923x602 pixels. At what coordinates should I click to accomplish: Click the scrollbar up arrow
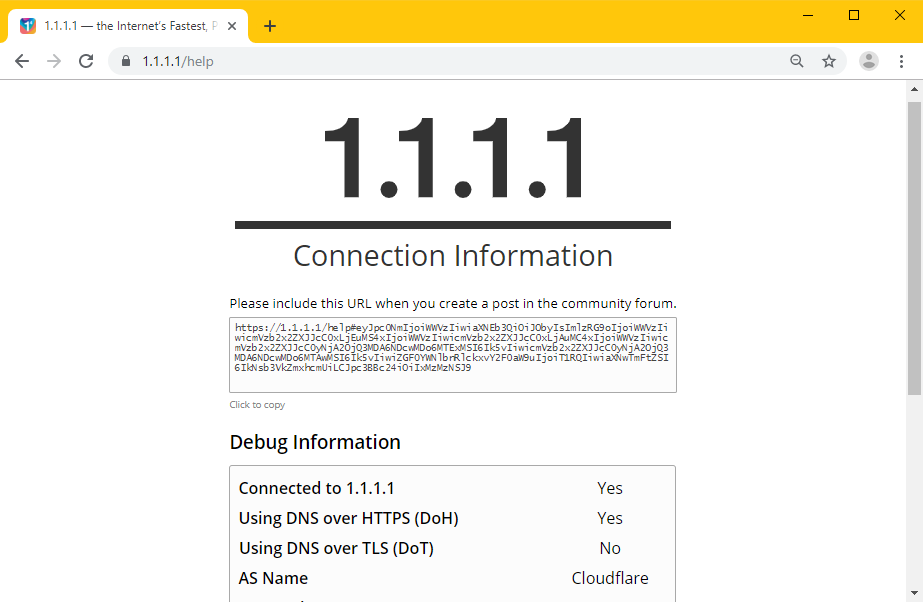[914, 89]
